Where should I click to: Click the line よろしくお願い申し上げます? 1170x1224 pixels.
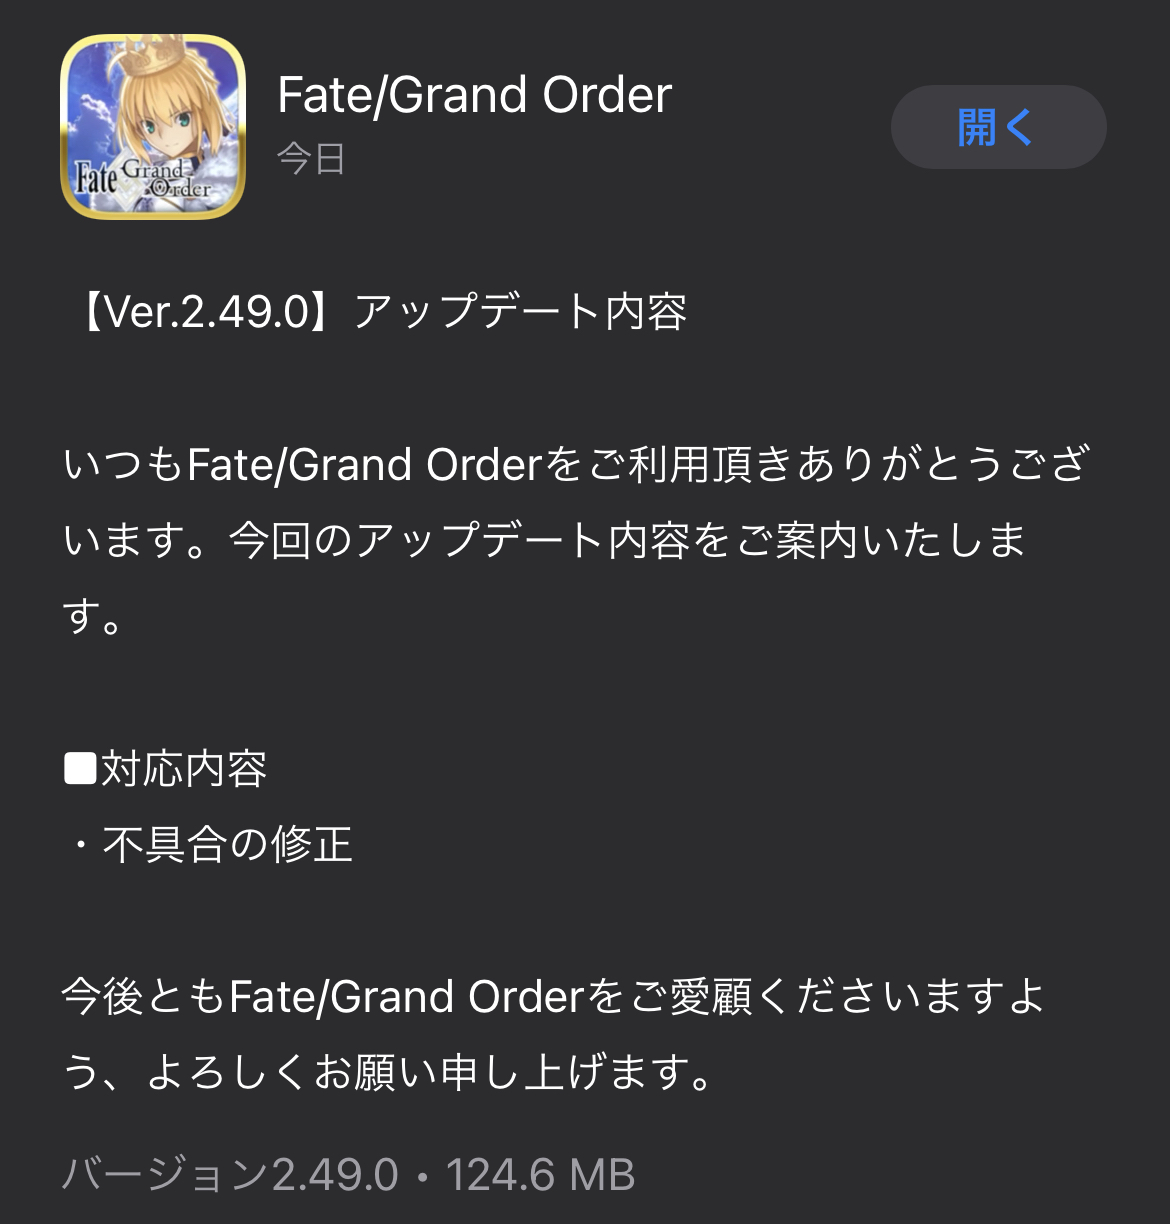pos(431,1073)
